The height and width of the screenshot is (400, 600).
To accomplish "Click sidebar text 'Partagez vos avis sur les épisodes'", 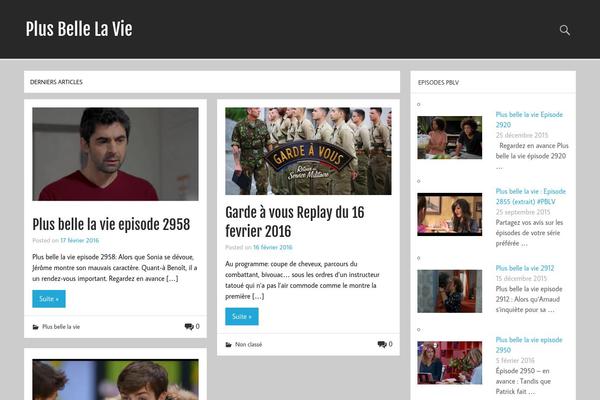I will point(529,233).
